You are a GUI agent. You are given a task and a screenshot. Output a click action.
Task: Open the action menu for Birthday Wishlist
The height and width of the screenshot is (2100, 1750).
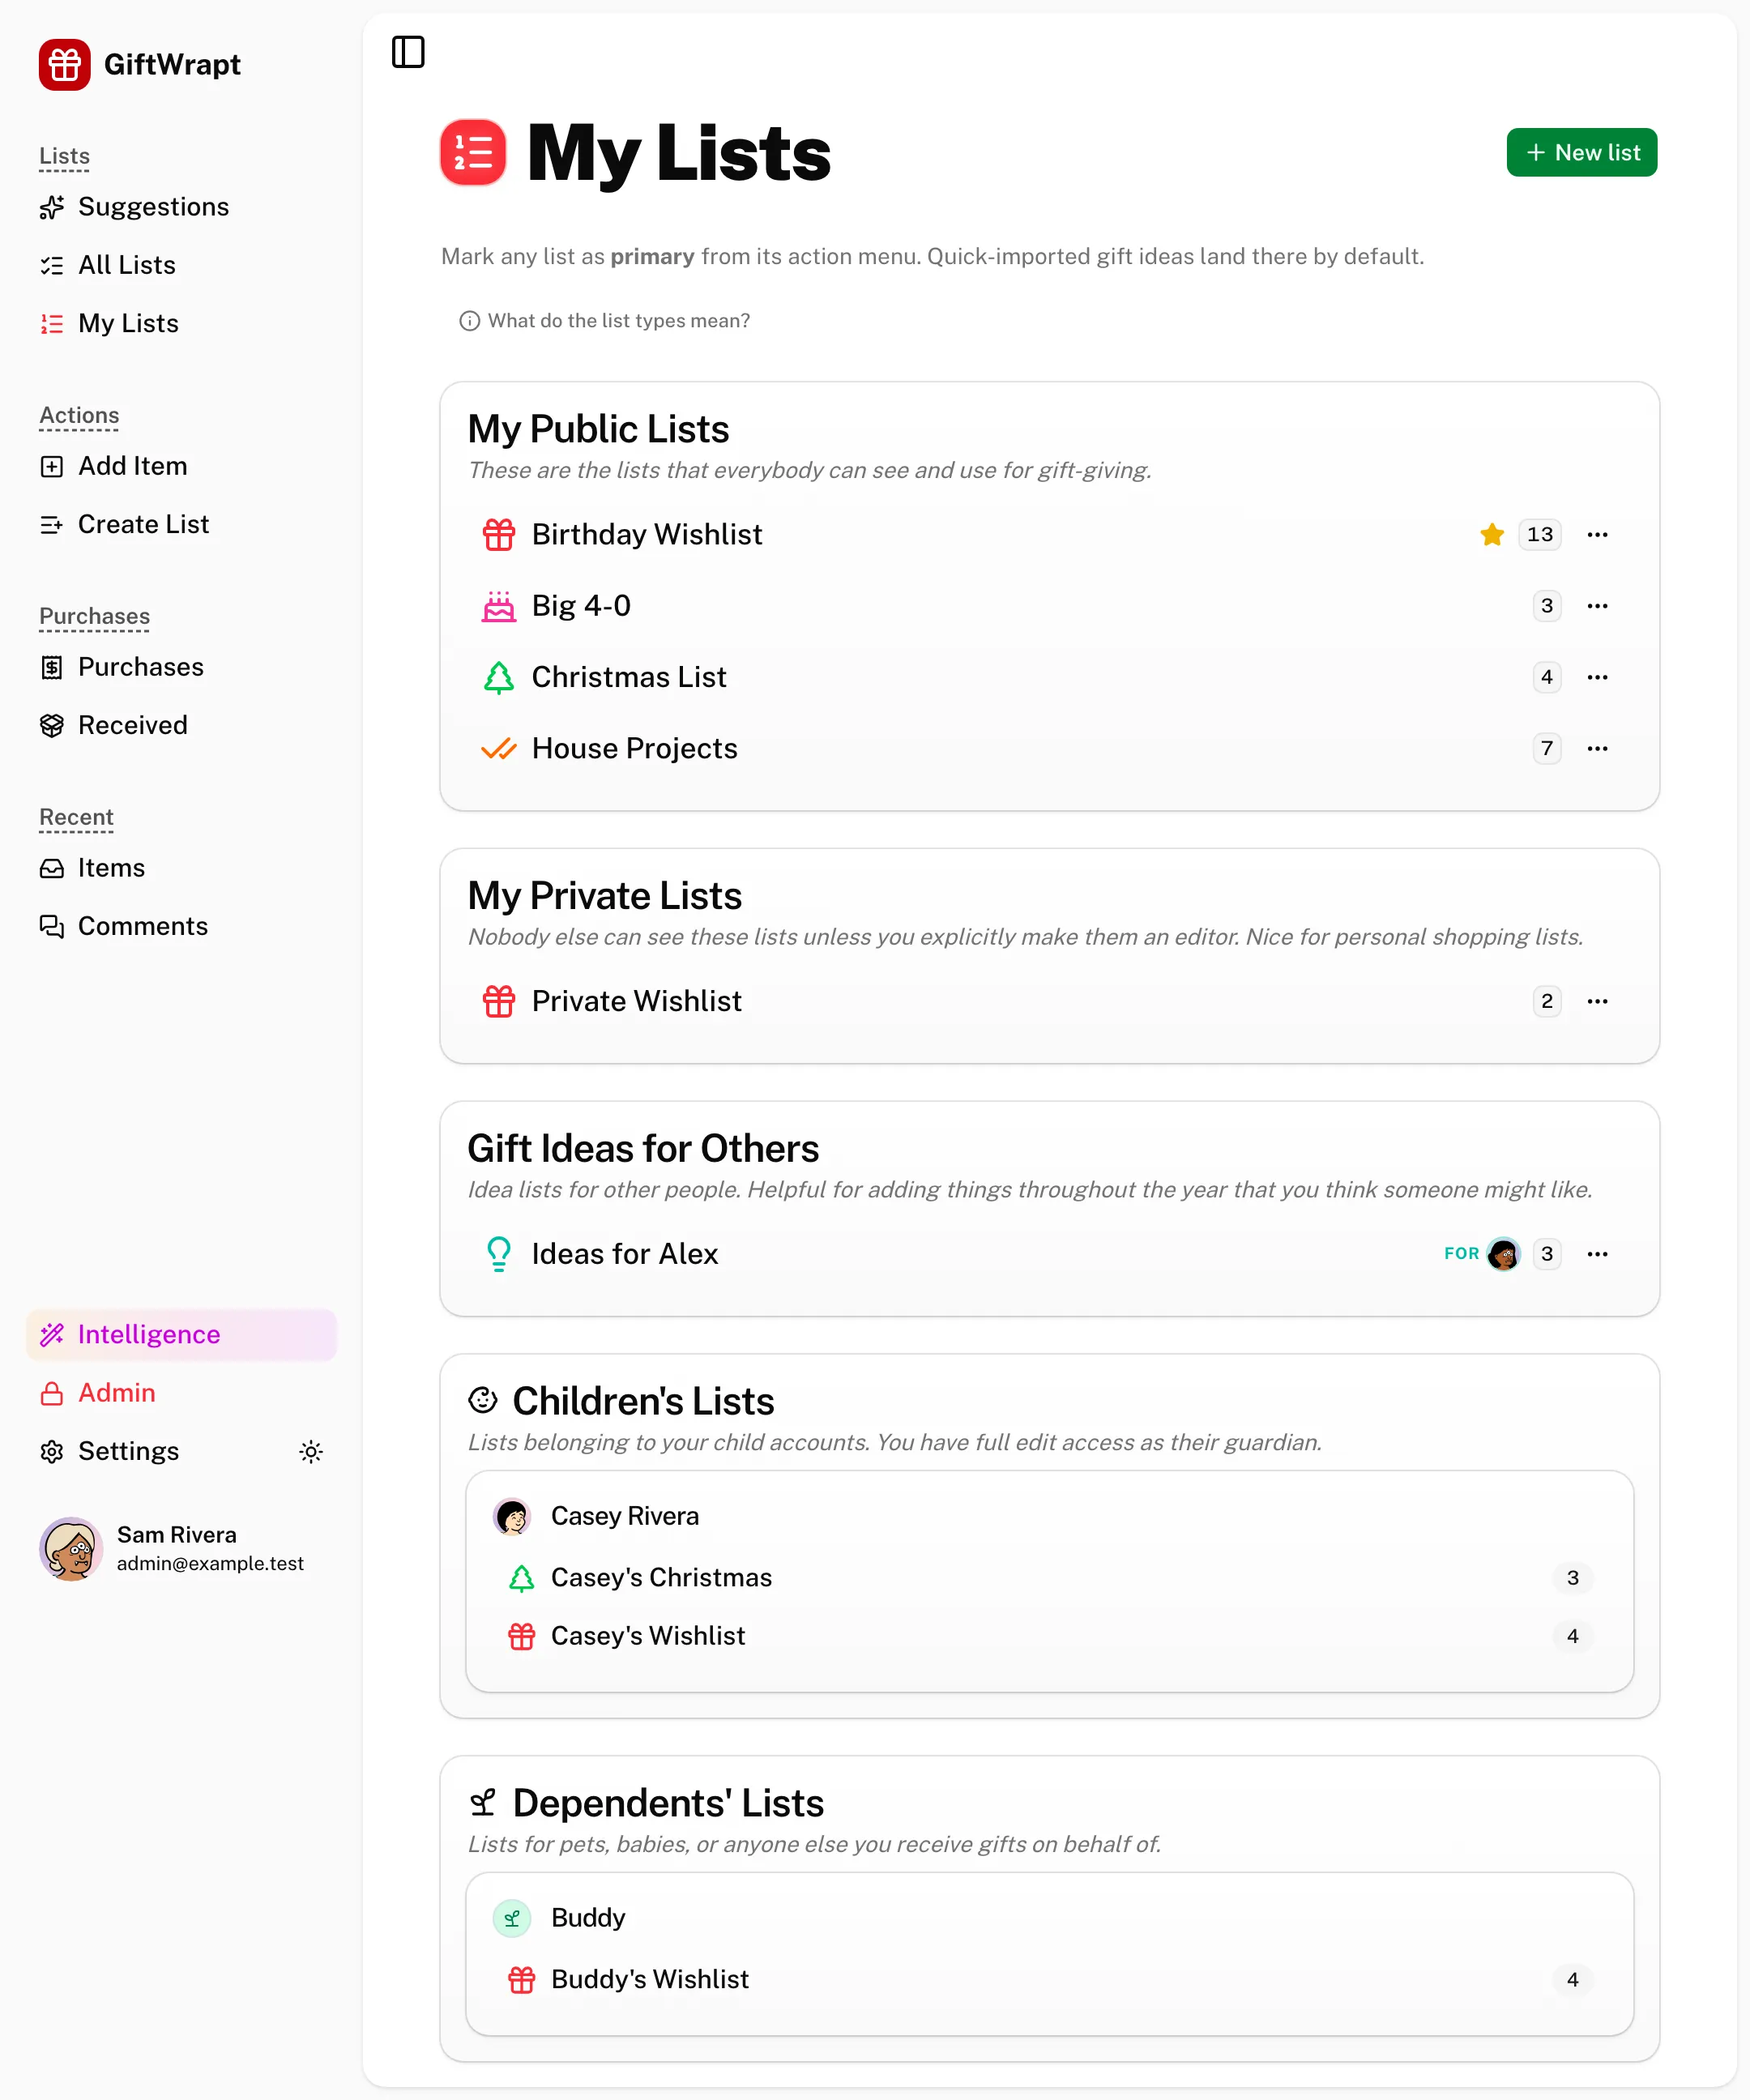pyautogui.click(x=1597, y=534)
